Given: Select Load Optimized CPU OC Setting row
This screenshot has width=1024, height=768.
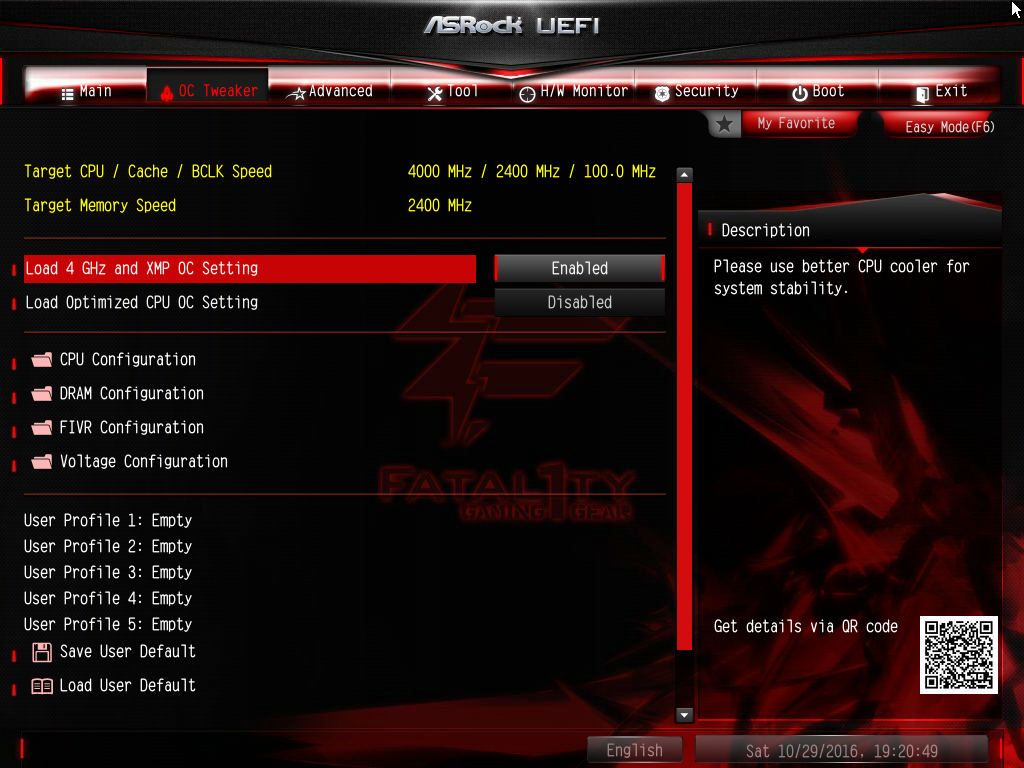Looking at the screenshot, I should click(x=249, y=302).
